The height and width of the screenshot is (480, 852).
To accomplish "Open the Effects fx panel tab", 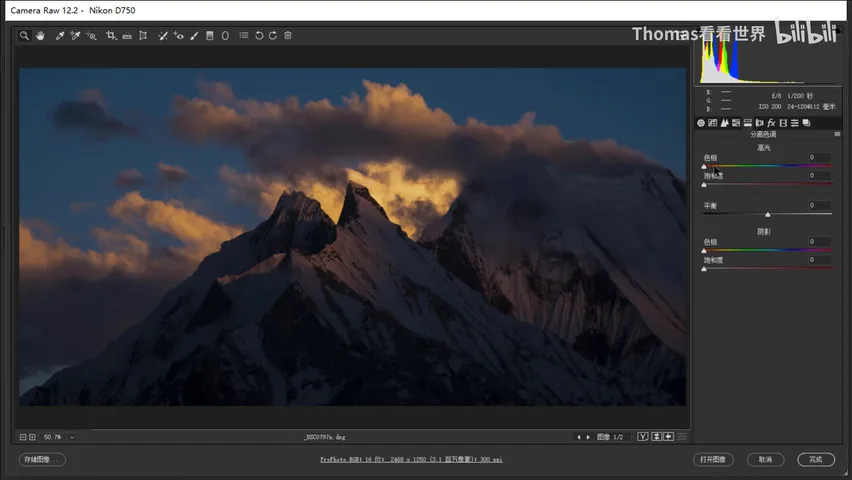I will pos(771,123).
